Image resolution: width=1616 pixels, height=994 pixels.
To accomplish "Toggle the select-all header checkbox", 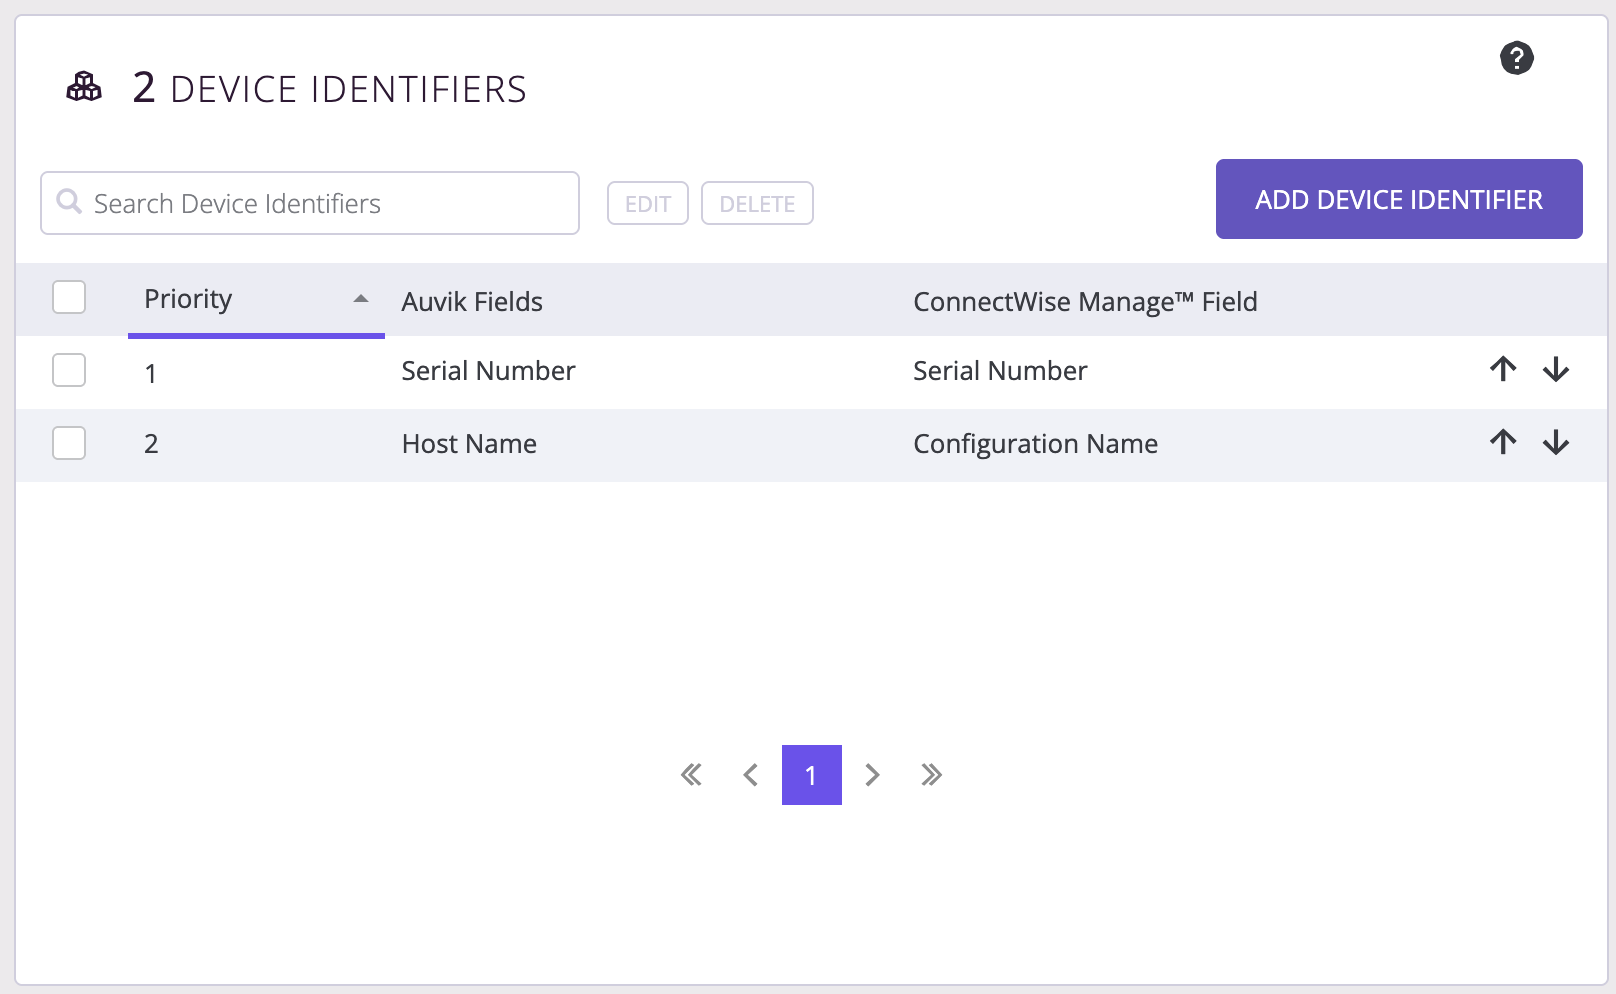I will click(69, 297).
